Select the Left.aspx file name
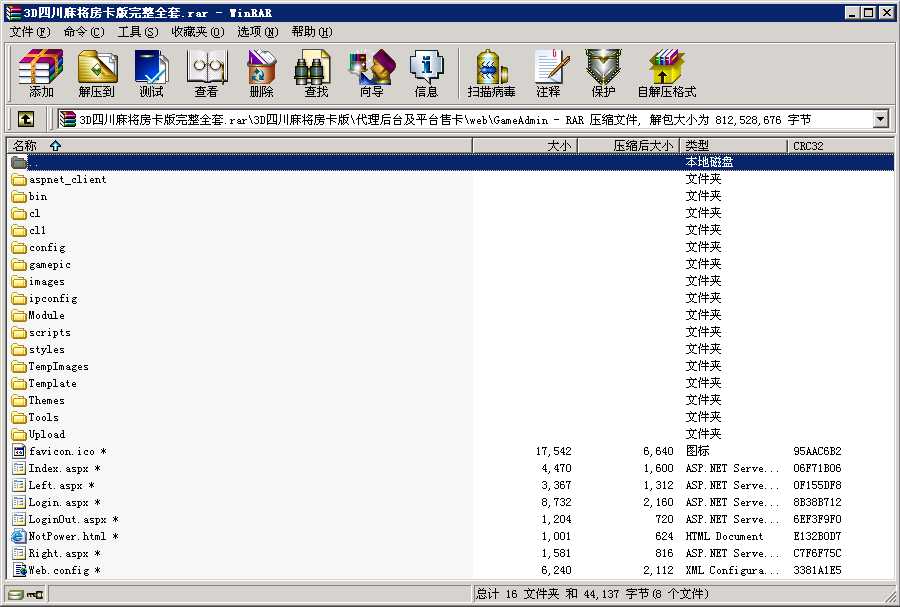This screenshot has width=900, height=607. [x=61, y=485]
